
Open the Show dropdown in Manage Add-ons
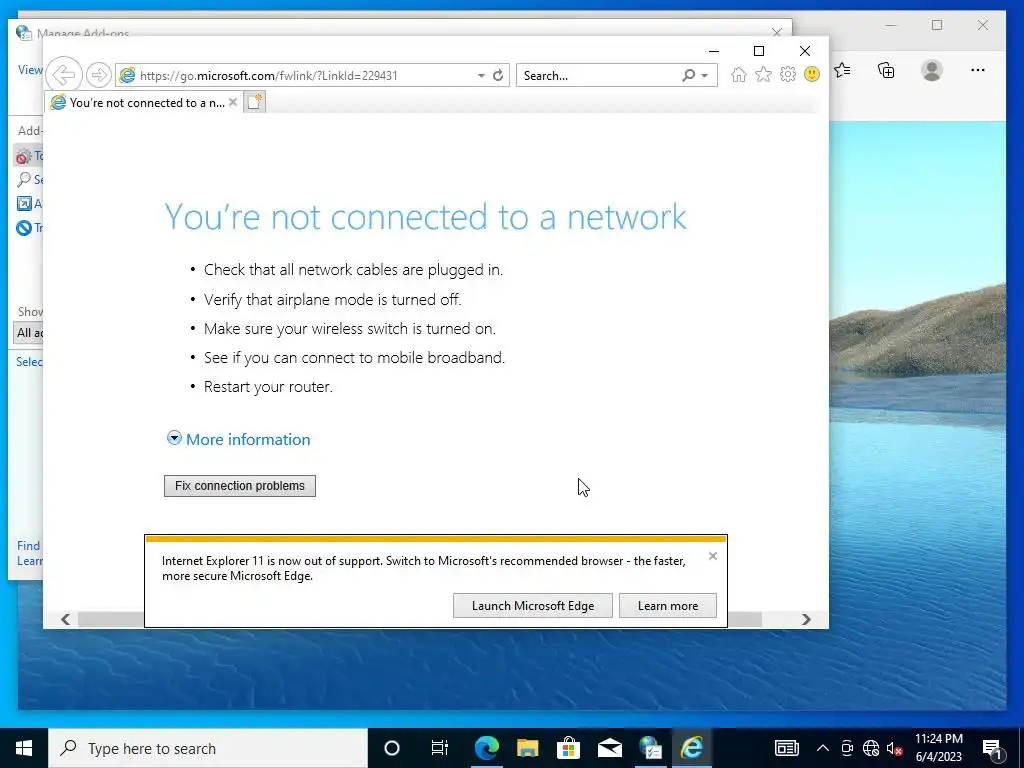(28, 332)
